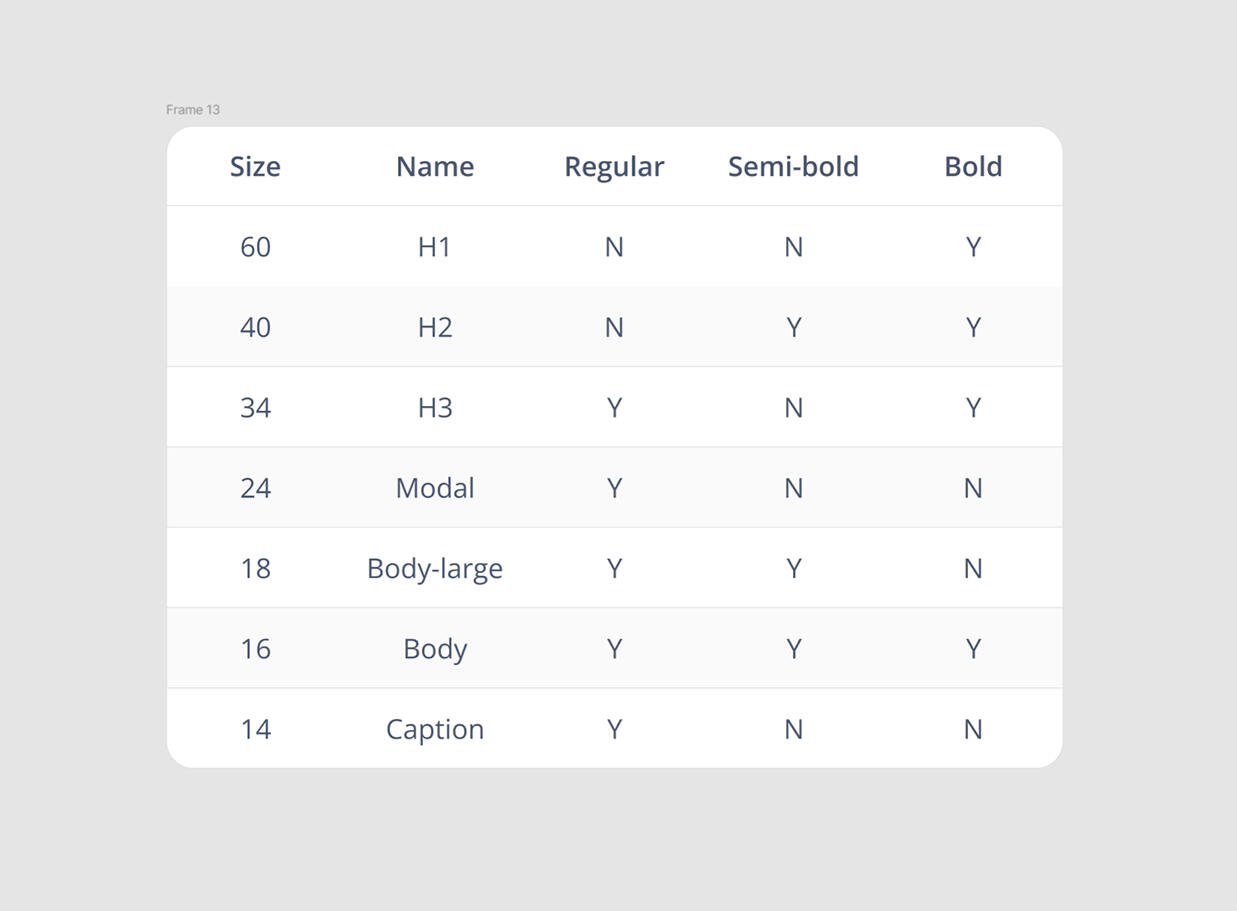Click the size 60 cell

click(255, 247)
